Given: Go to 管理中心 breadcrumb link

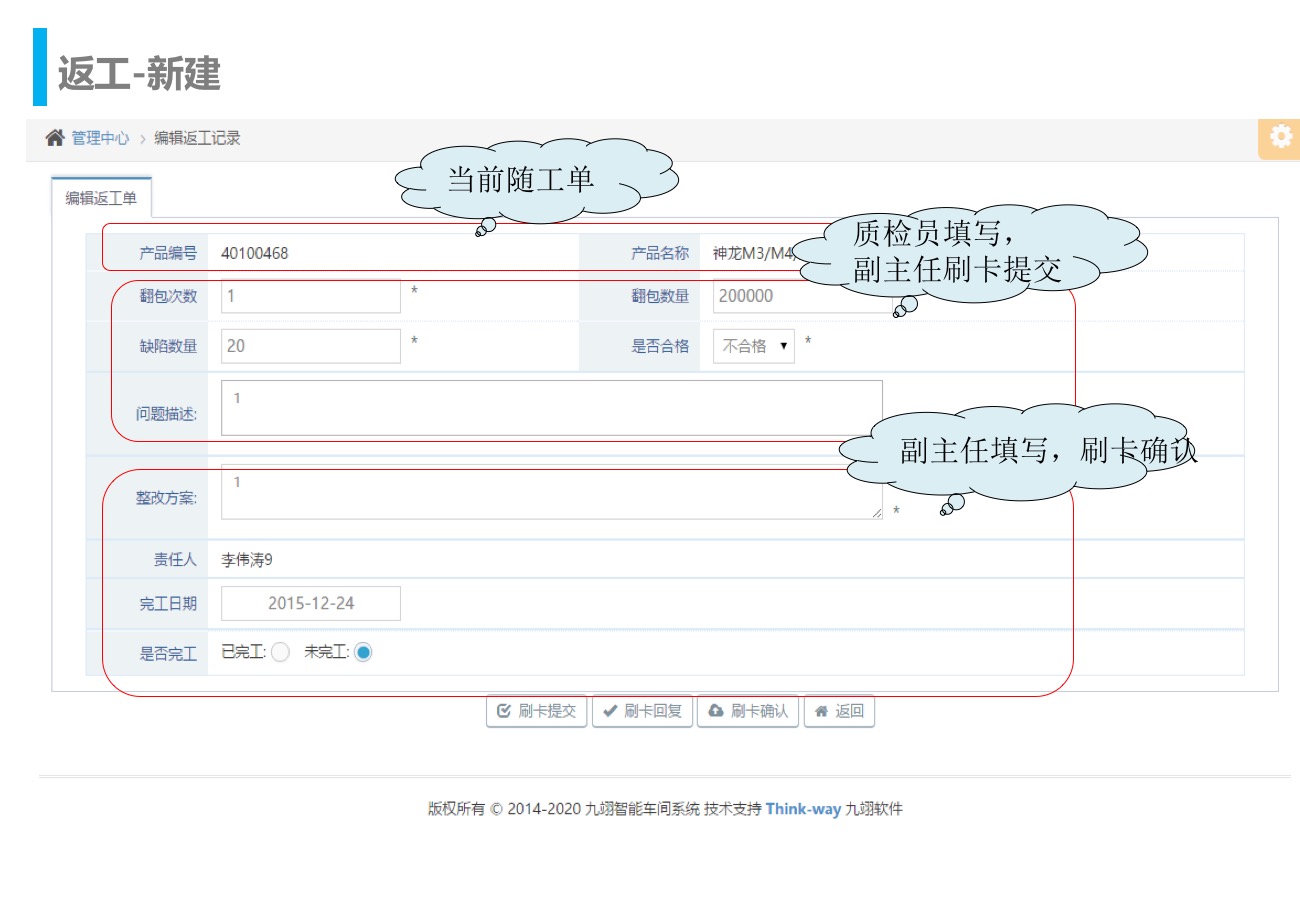Looking at the screenshot, I should (100, 138).
